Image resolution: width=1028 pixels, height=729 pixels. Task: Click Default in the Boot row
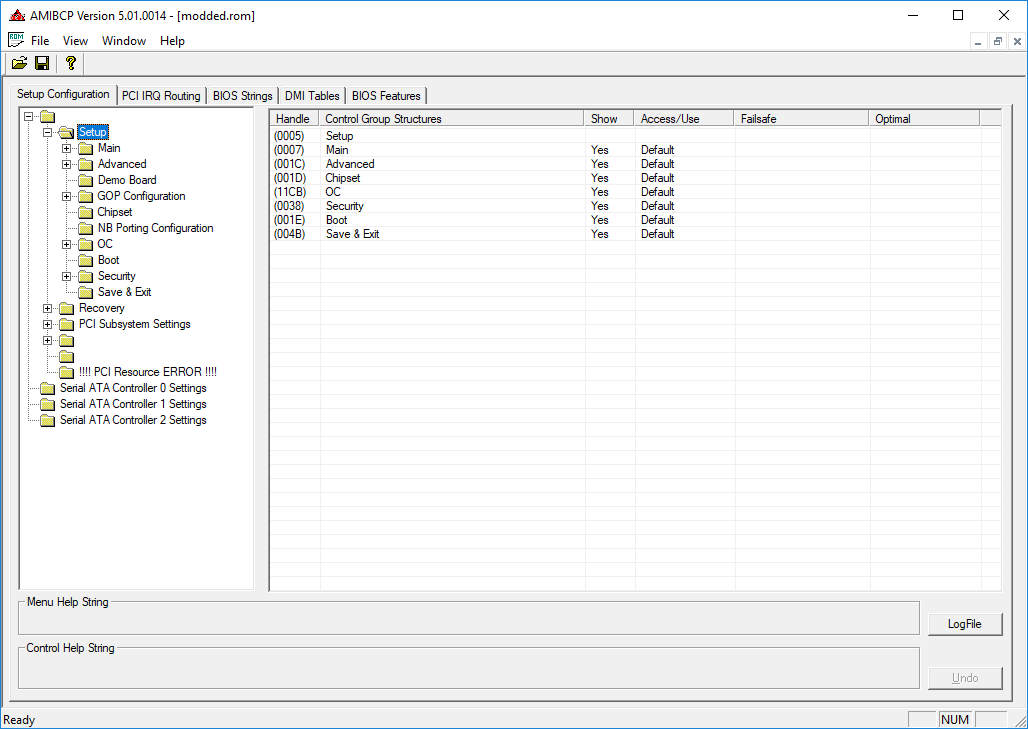[658, 220]
